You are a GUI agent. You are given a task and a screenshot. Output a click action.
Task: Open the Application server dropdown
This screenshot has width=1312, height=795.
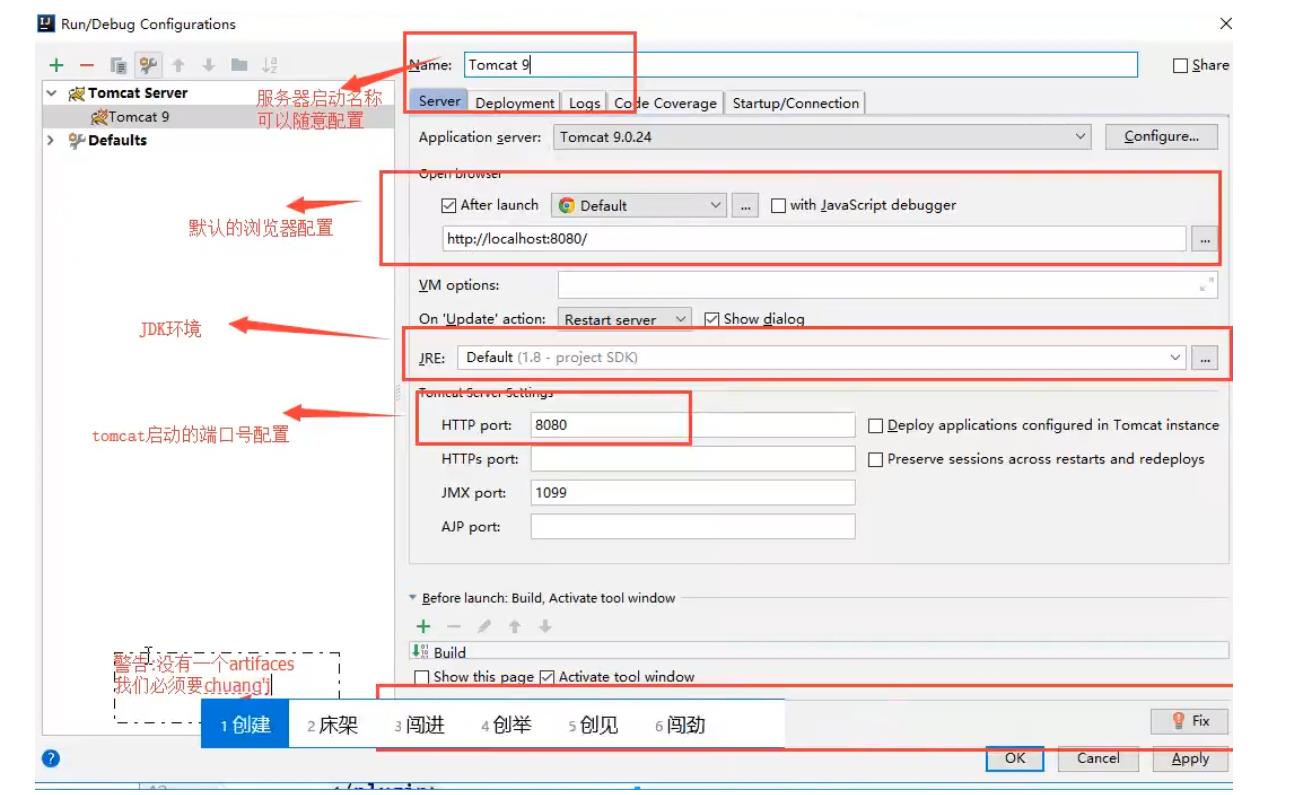822,137
